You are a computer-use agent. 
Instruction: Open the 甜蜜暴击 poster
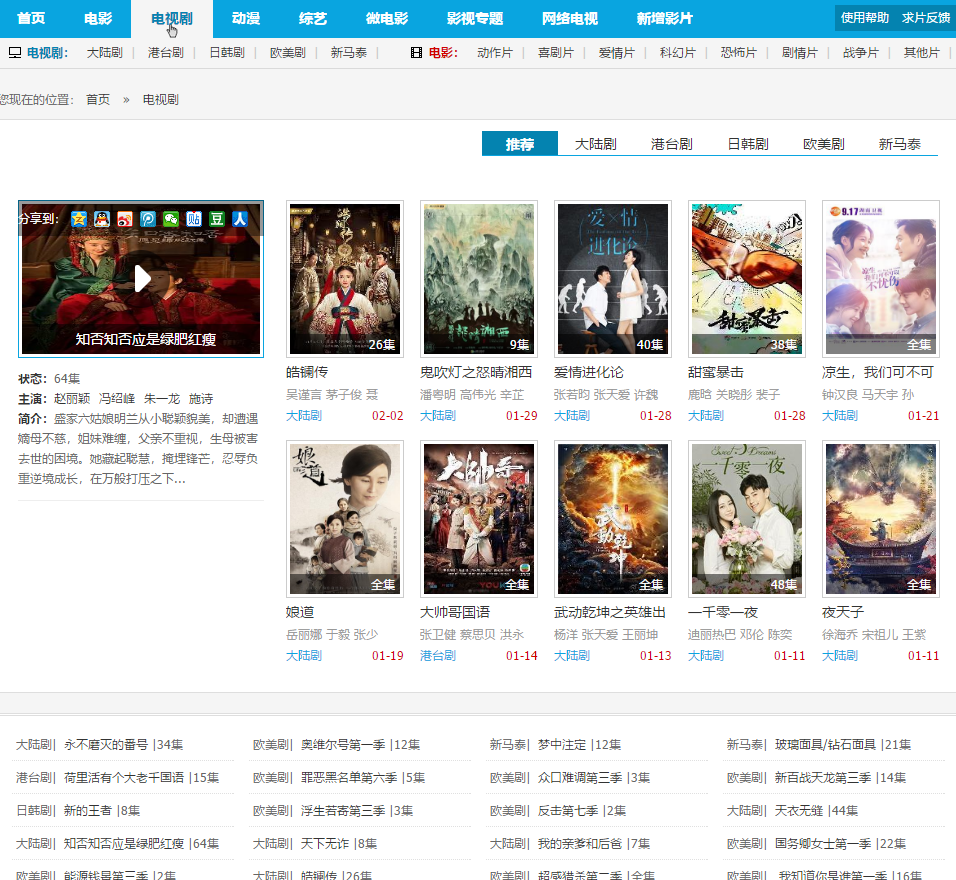[x=747, y=279]
